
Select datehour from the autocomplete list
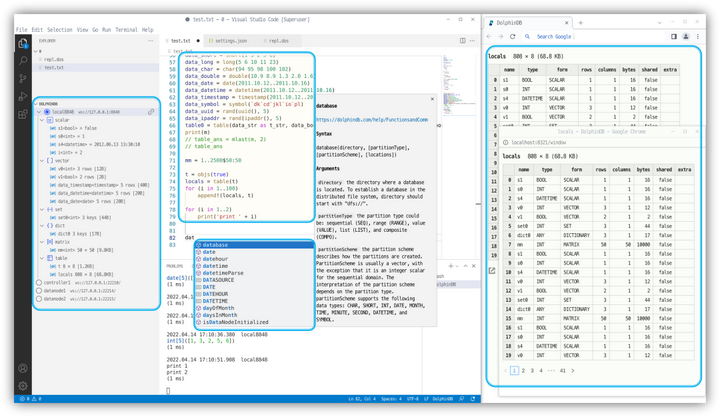[x=215, y=259]
